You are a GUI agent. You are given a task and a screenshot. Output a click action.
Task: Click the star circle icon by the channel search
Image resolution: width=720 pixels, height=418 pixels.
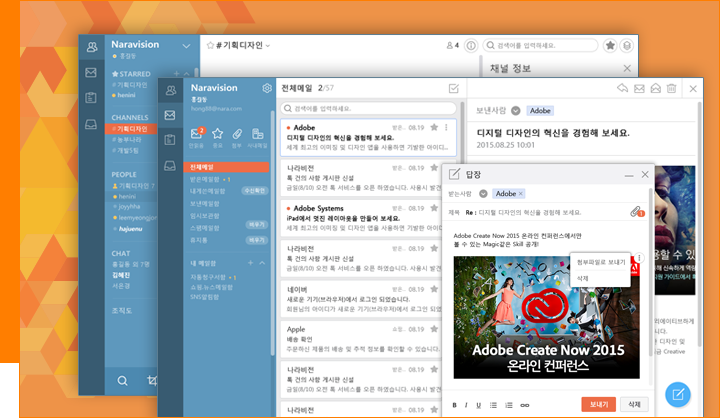pyautogui.click(x=610, y=45)
